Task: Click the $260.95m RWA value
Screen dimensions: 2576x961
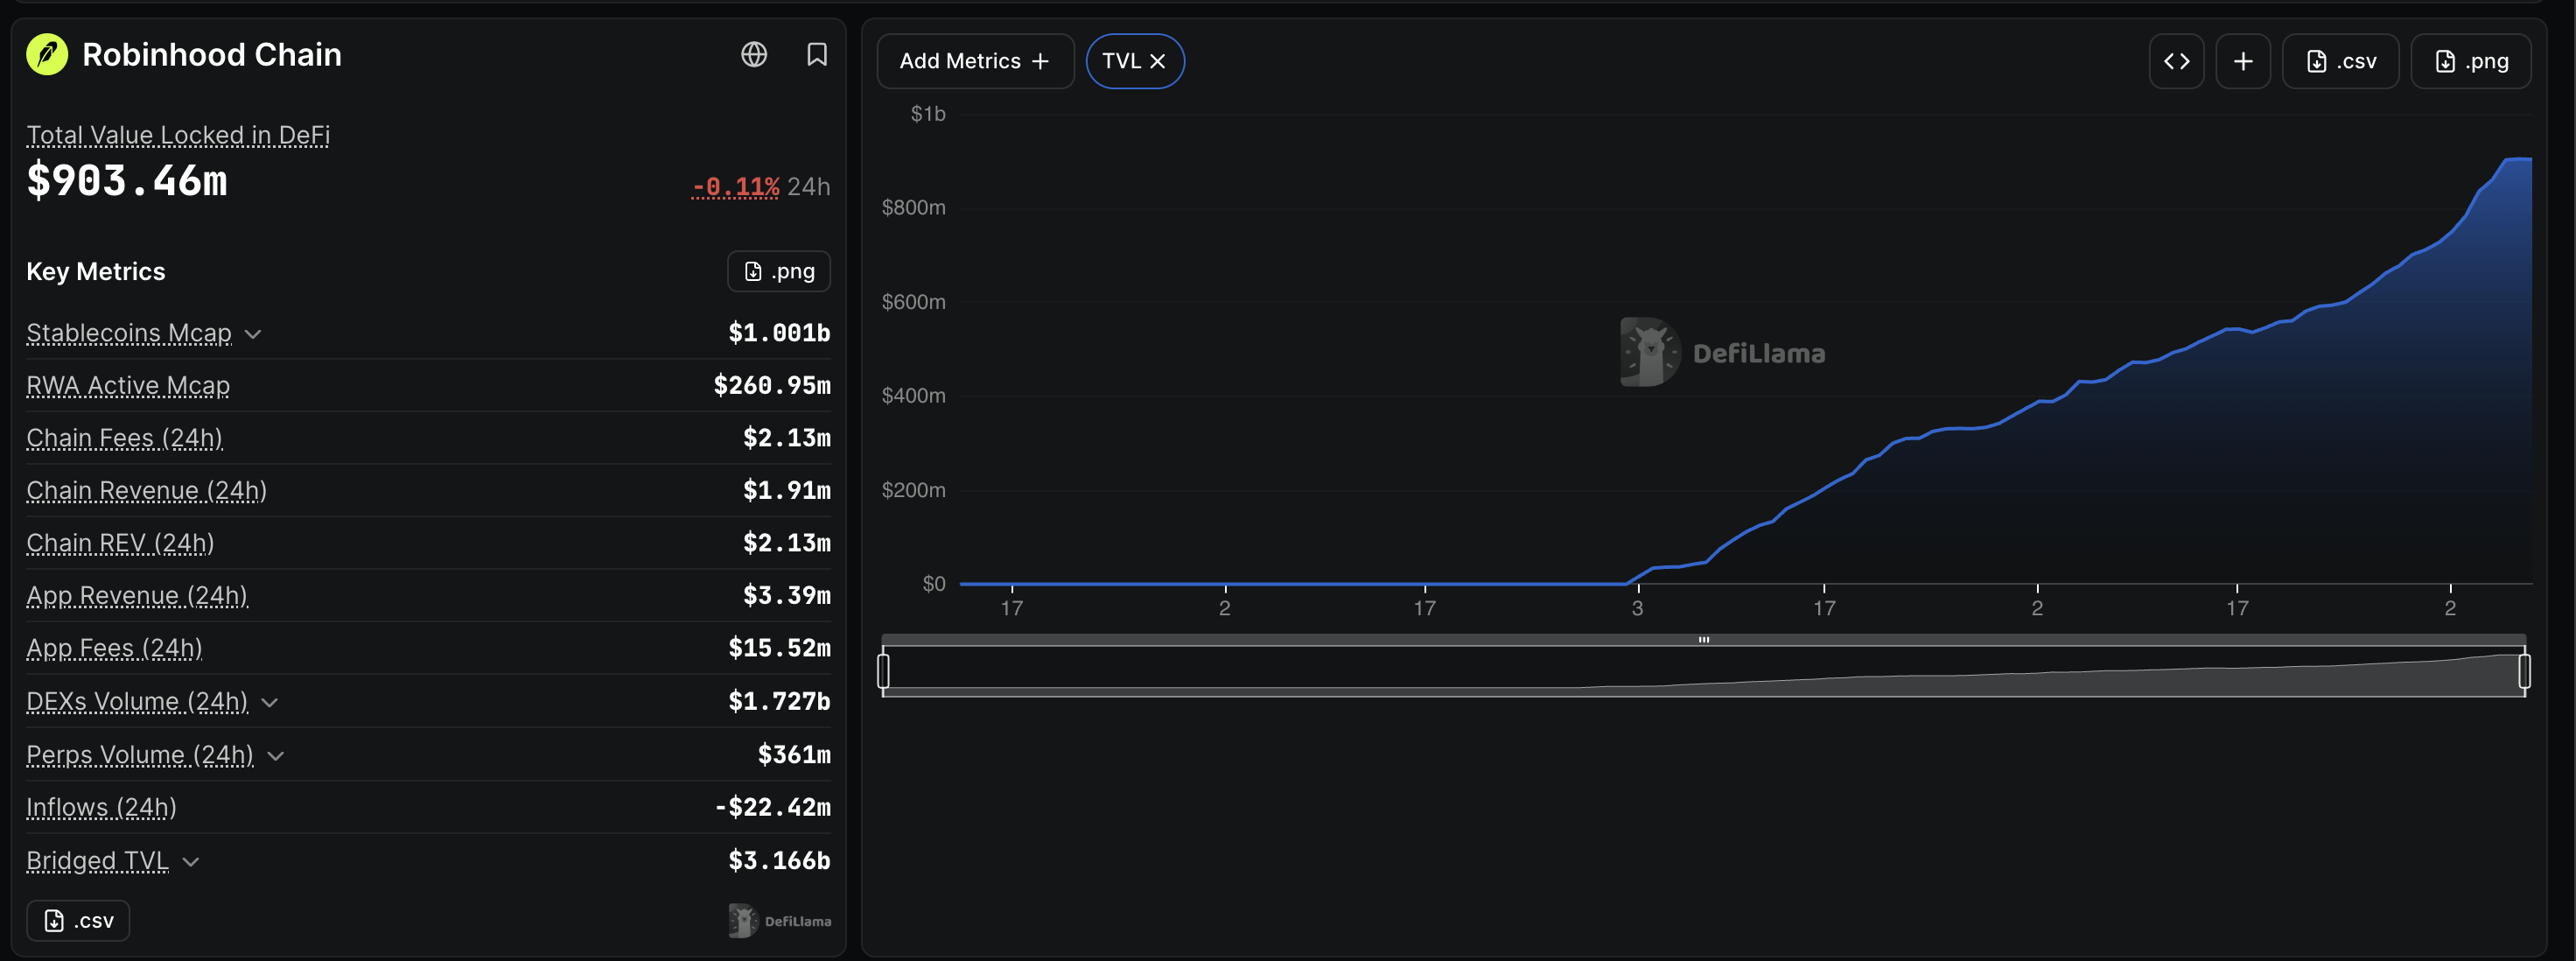Action: (772, 385)
